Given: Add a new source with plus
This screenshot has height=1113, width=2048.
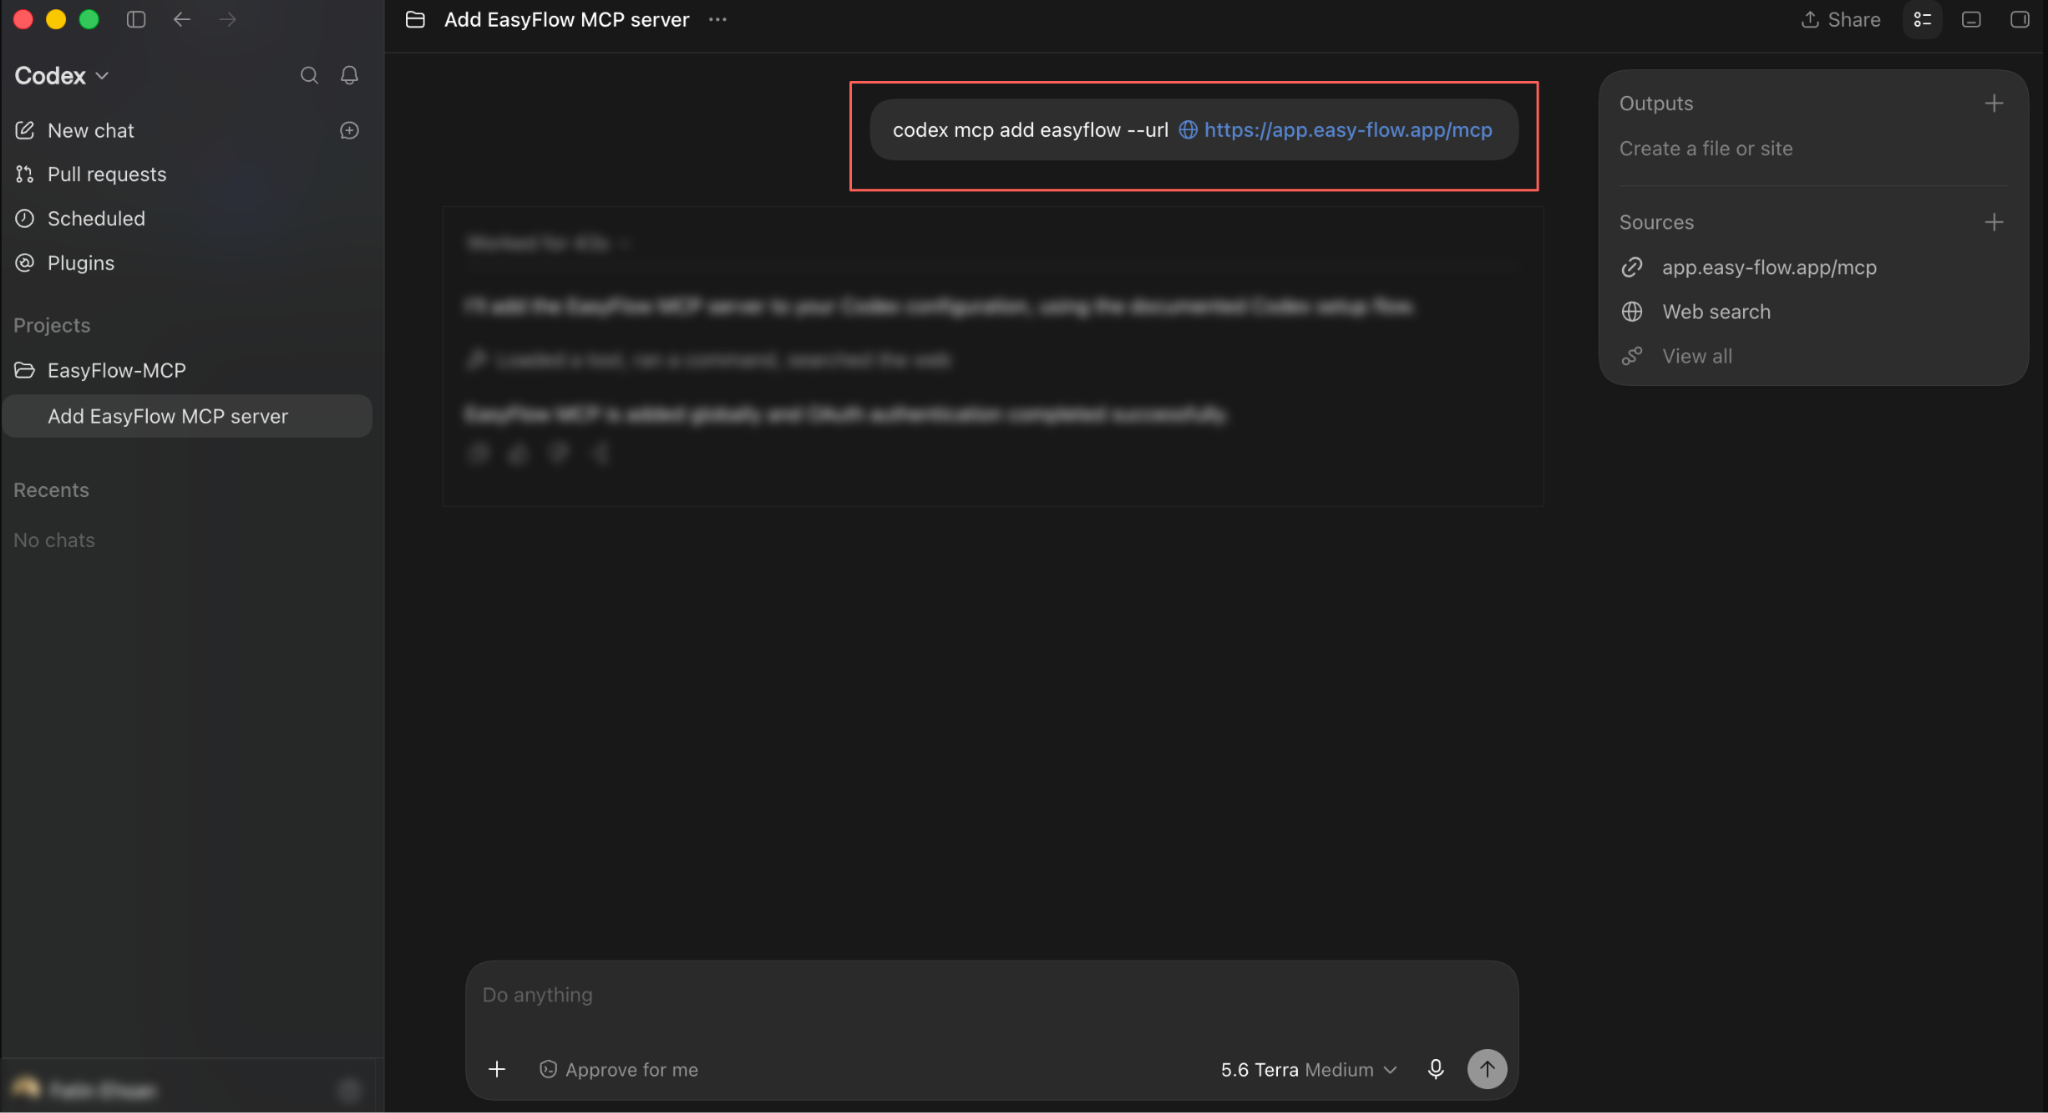Looking at the screenshot, I should pyautogui.click(x=1993, y=222).
